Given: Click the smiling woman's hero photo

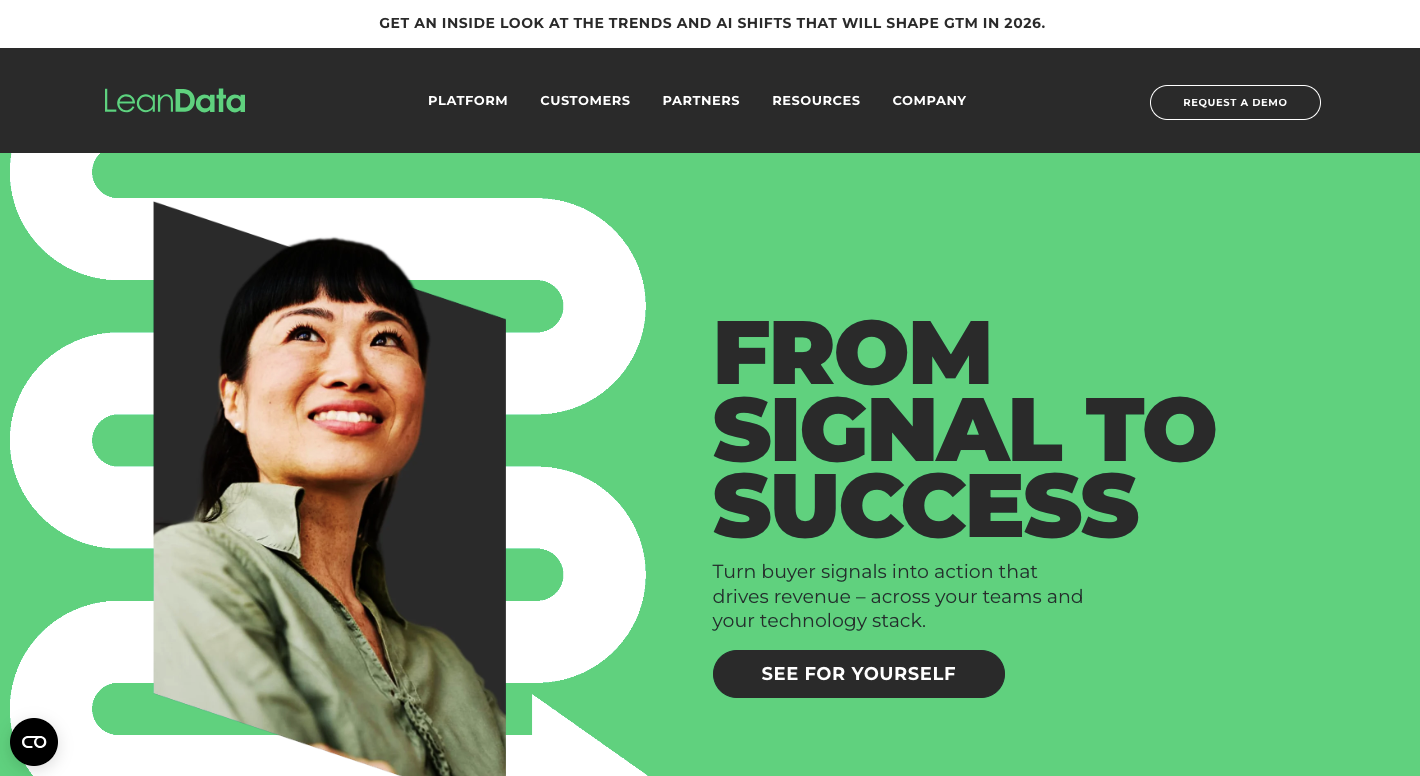Looking at the screenshot, I should pyautogui.click(x=330, y=490).
